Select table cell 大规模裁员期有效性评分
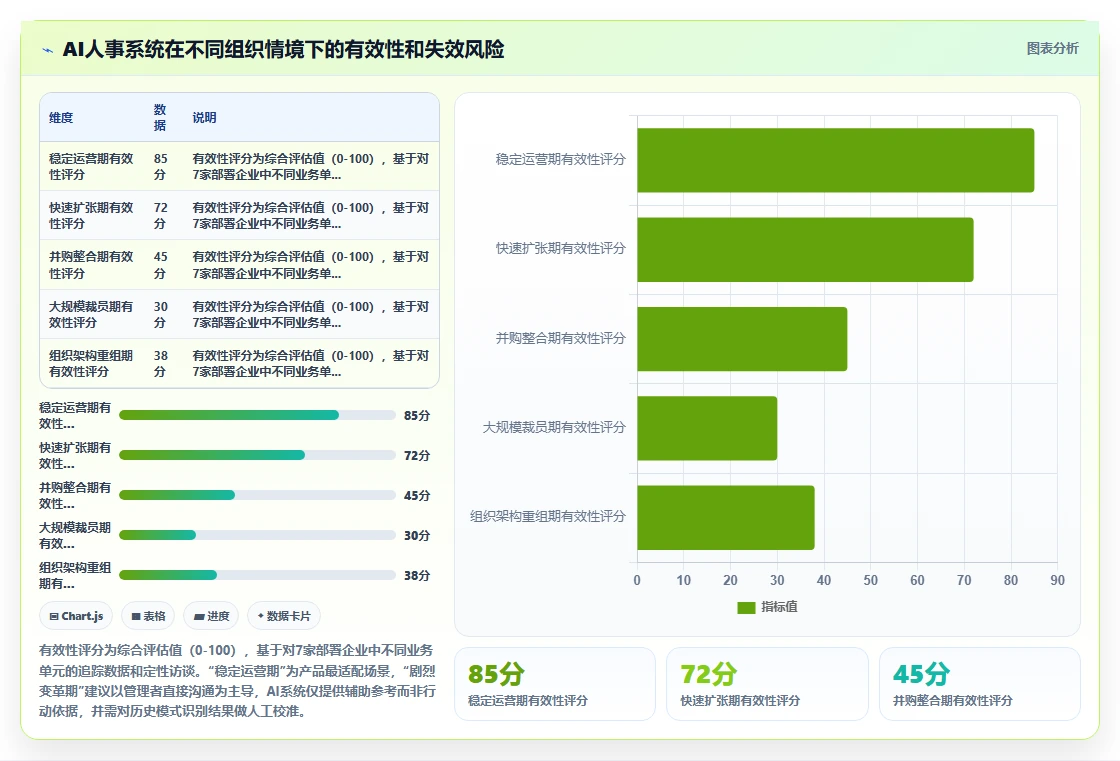Screen dimensions: 1120x761 pyautogui.click(x=91, y=314)
